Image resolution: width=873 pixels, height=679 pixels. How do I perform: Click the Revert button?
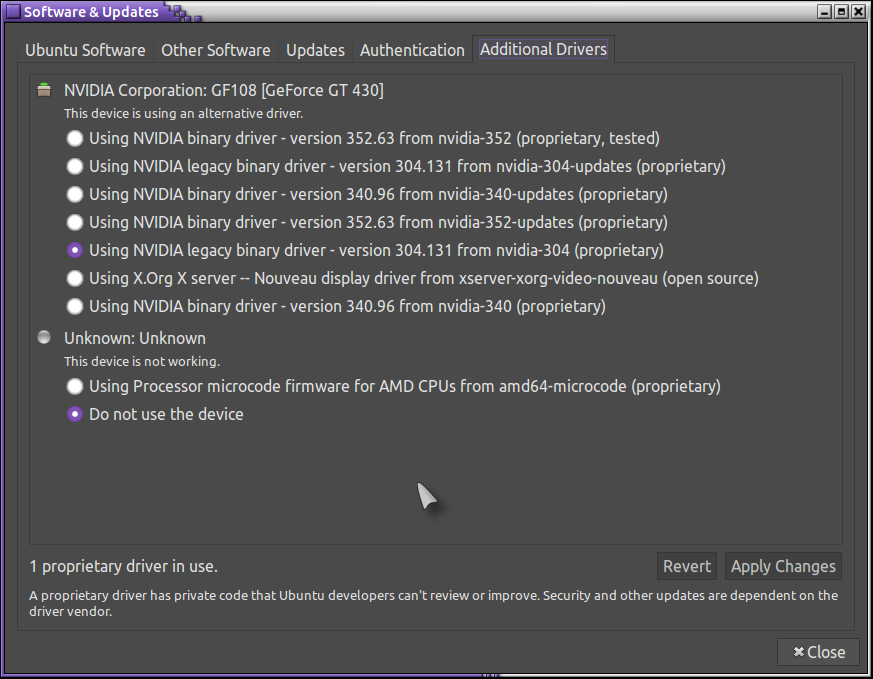(686, 566)
